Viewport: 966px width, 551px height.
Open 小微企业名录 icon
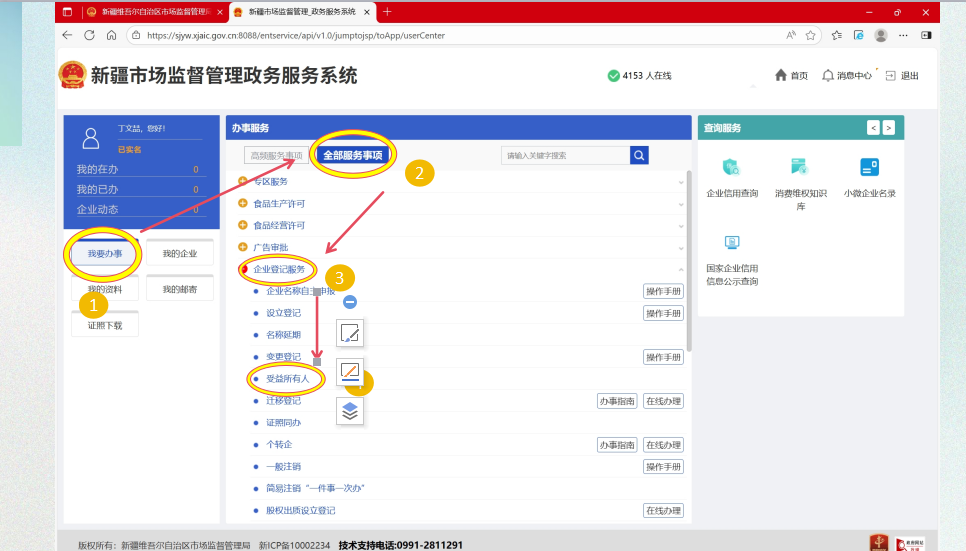tap(869, 168)
